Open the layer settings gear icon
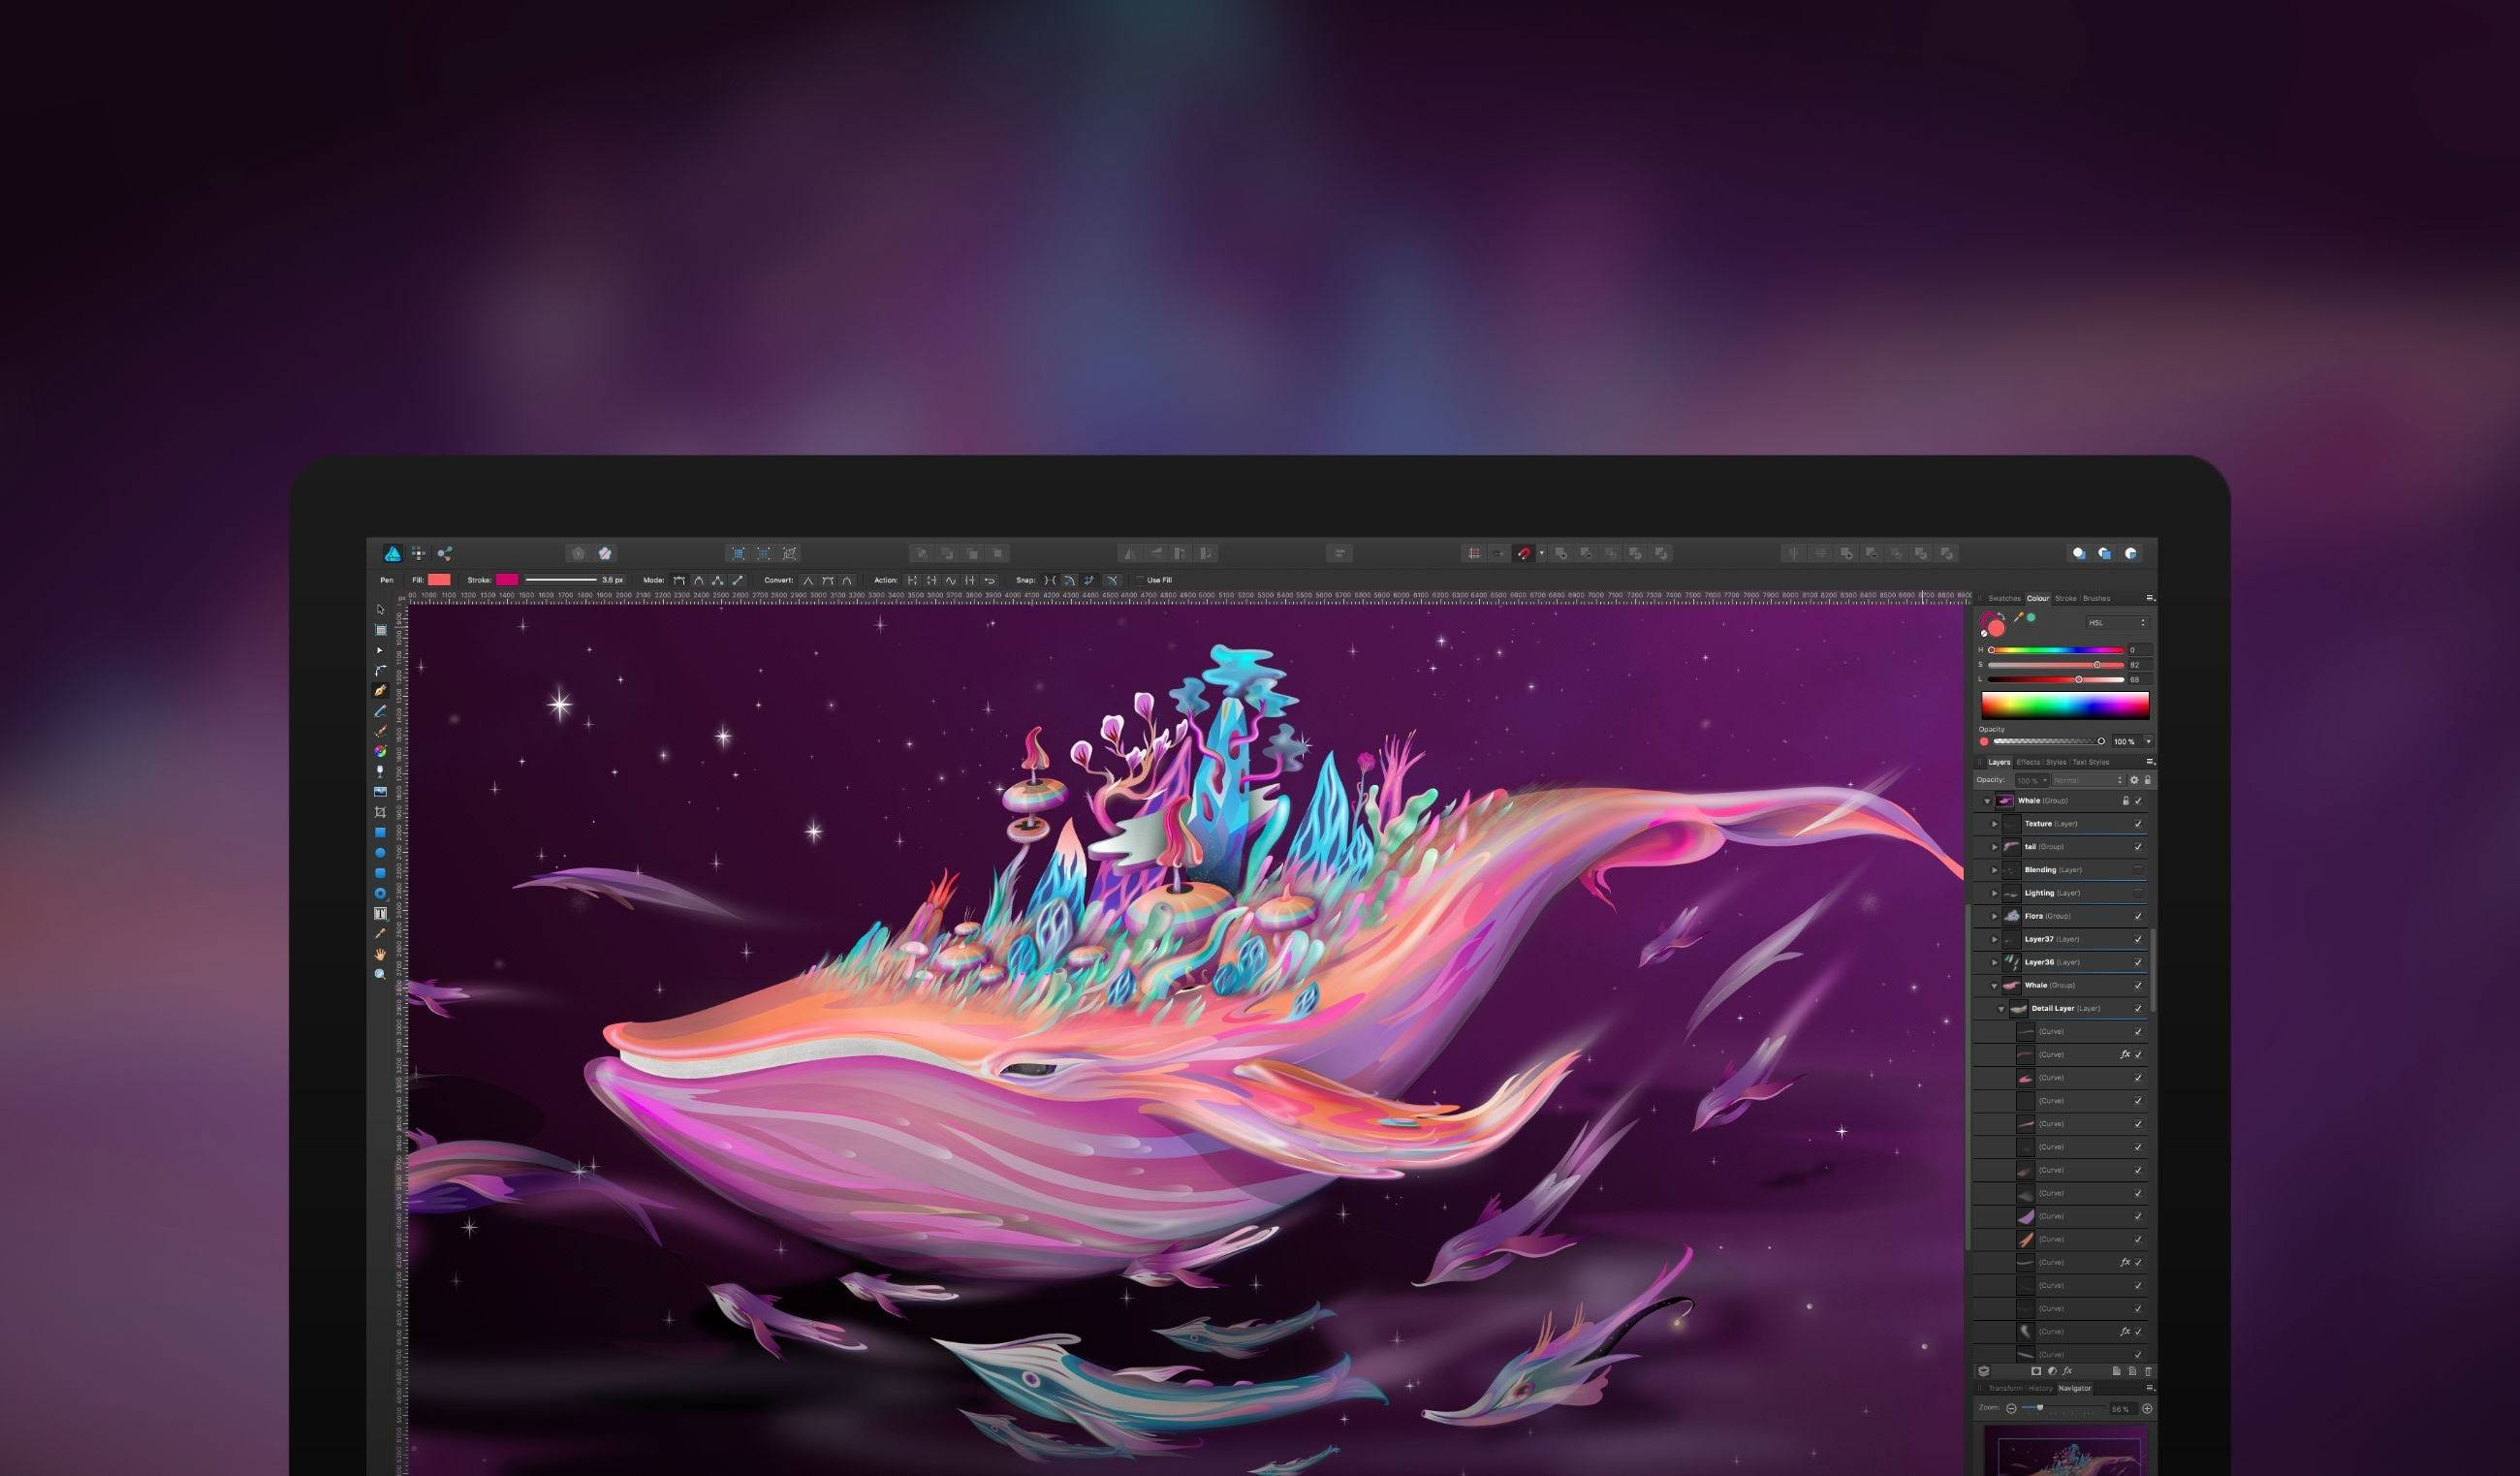The width and height of the screenshot is (2520, 1476). click(2135, 781)
